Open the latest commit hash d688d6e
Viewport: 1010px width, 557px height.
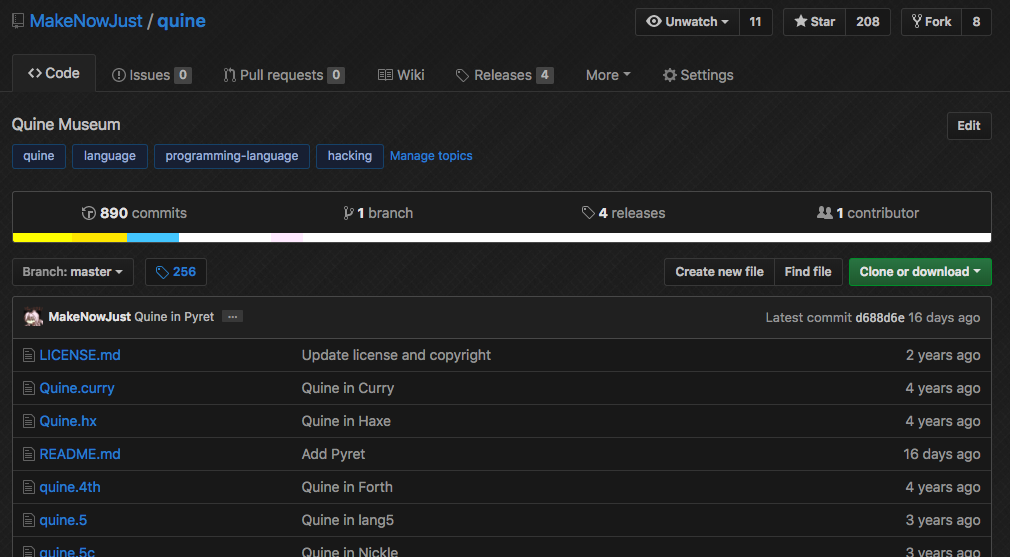pos(879,317)
